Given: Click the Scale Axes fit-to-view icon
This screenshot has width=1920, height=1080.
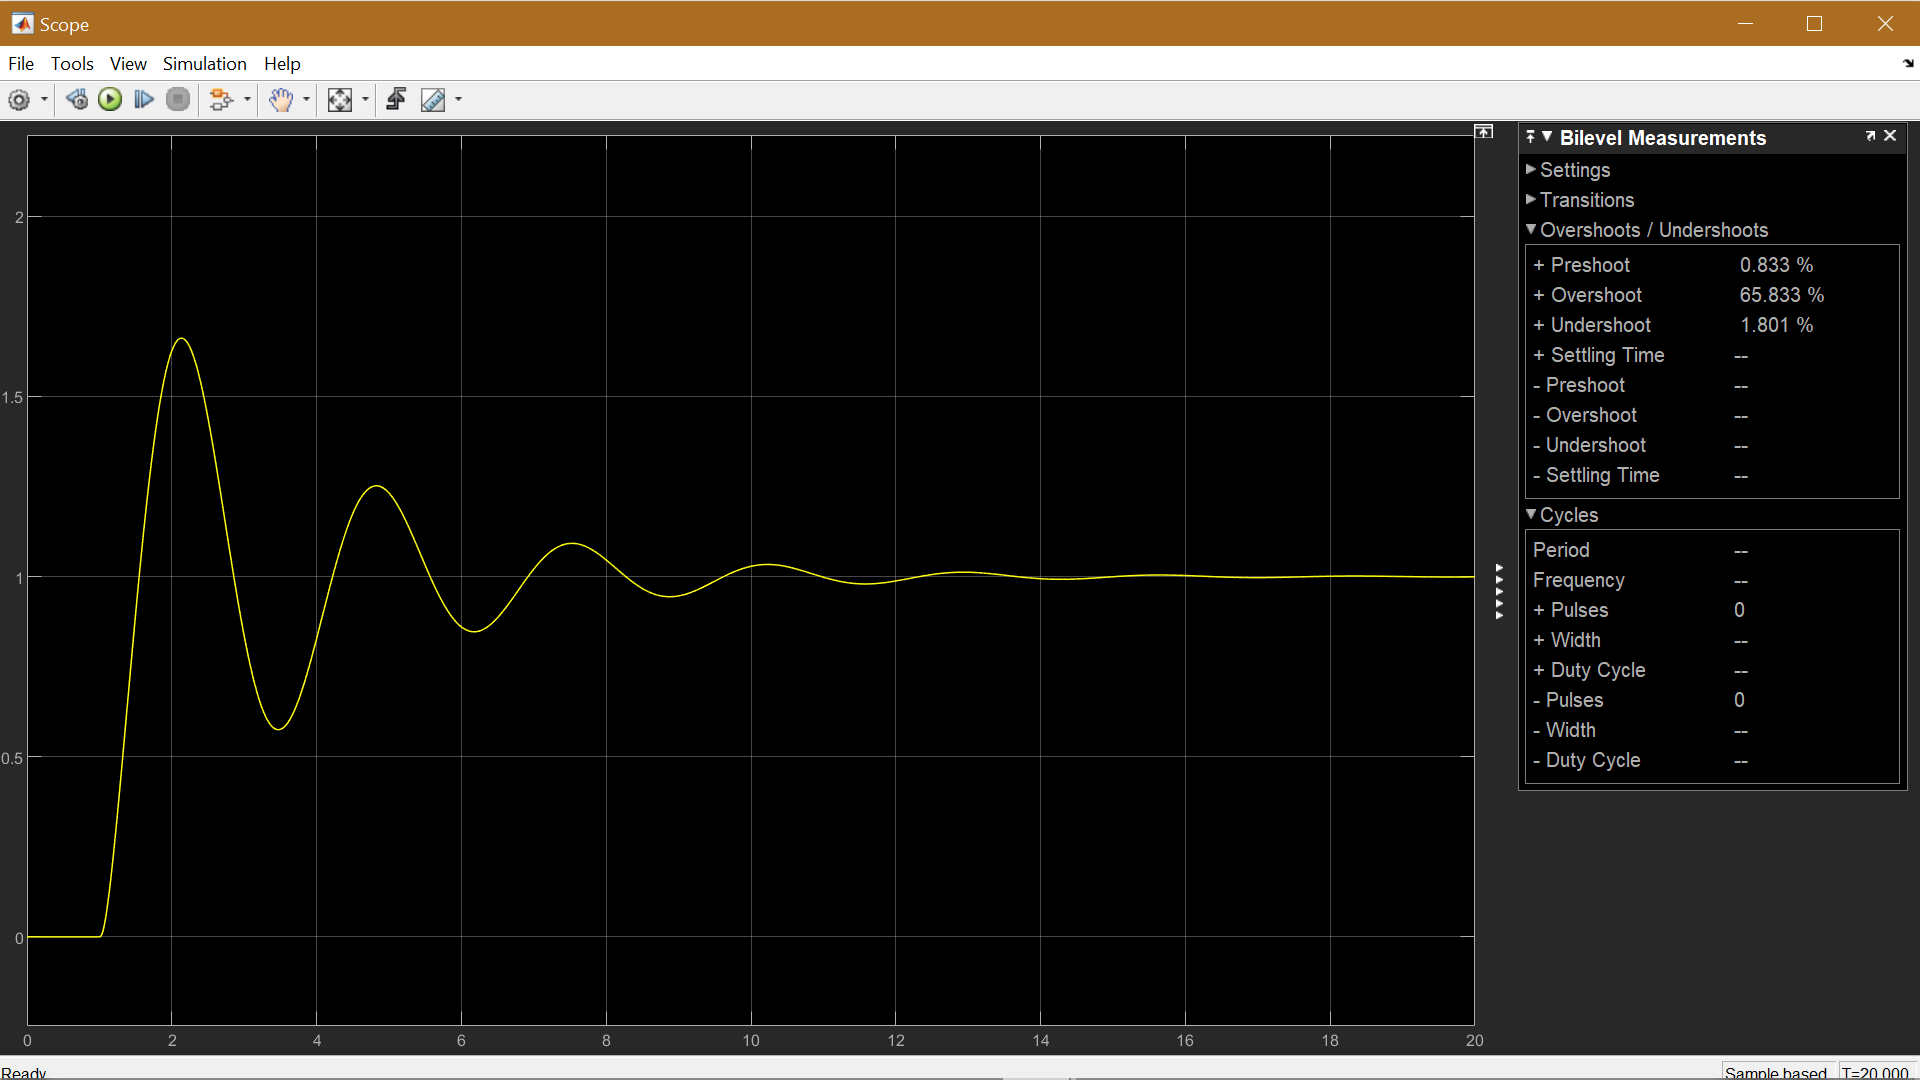Looking at the screenshot, I should [338, 99].
